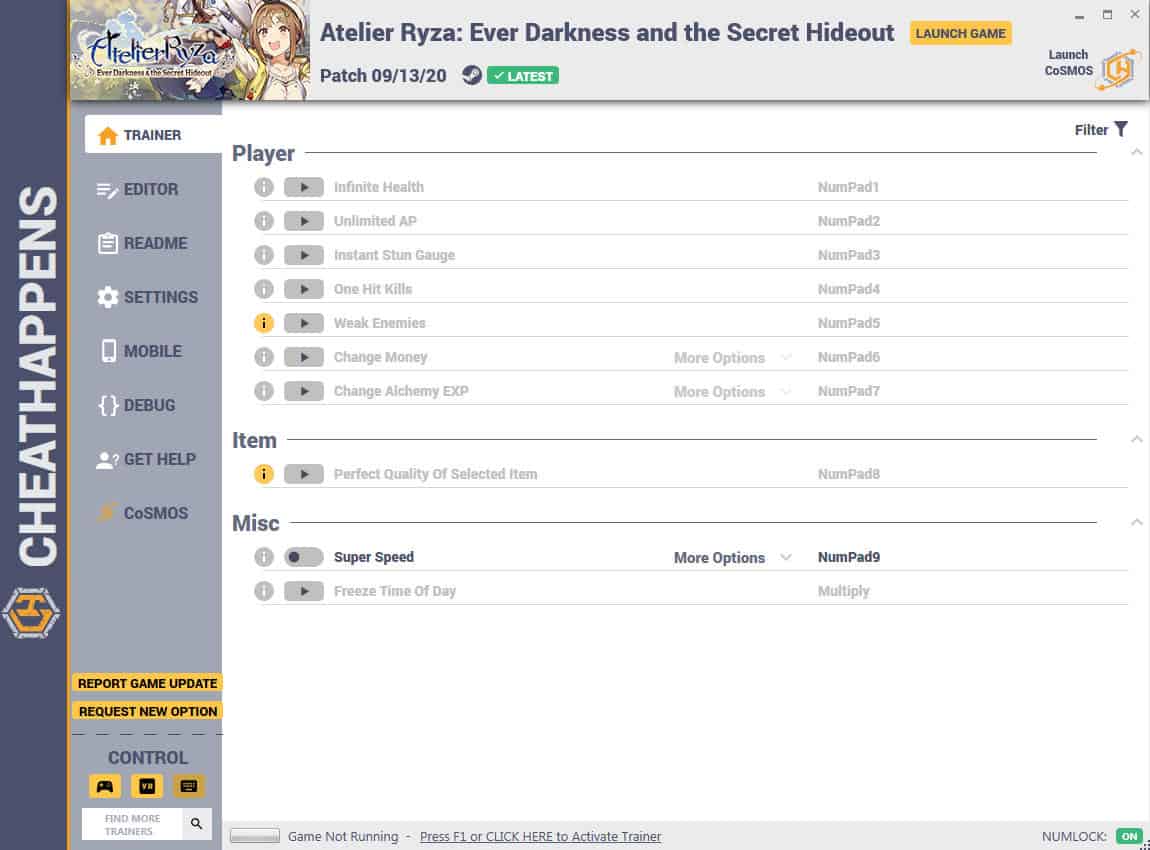Expand More Options for Super Speed
1150x850 pixels.
[733, 557]
